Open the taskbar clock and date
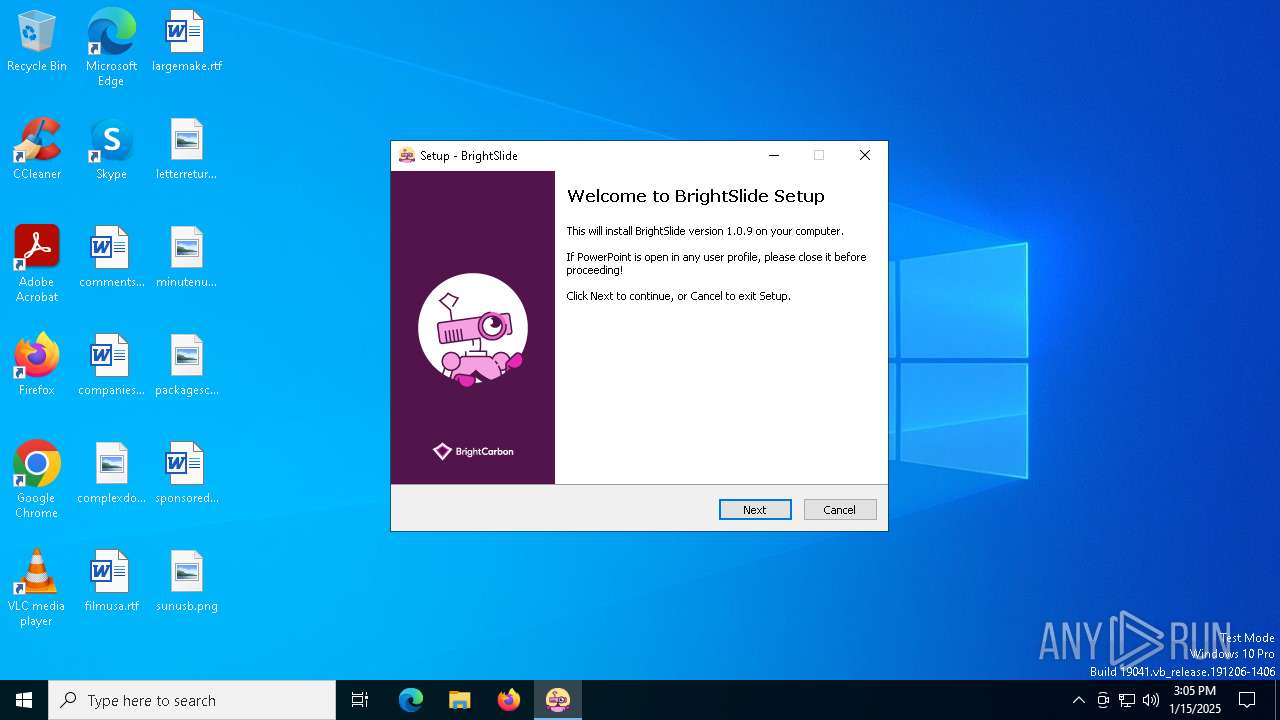 pos(1195,700)
